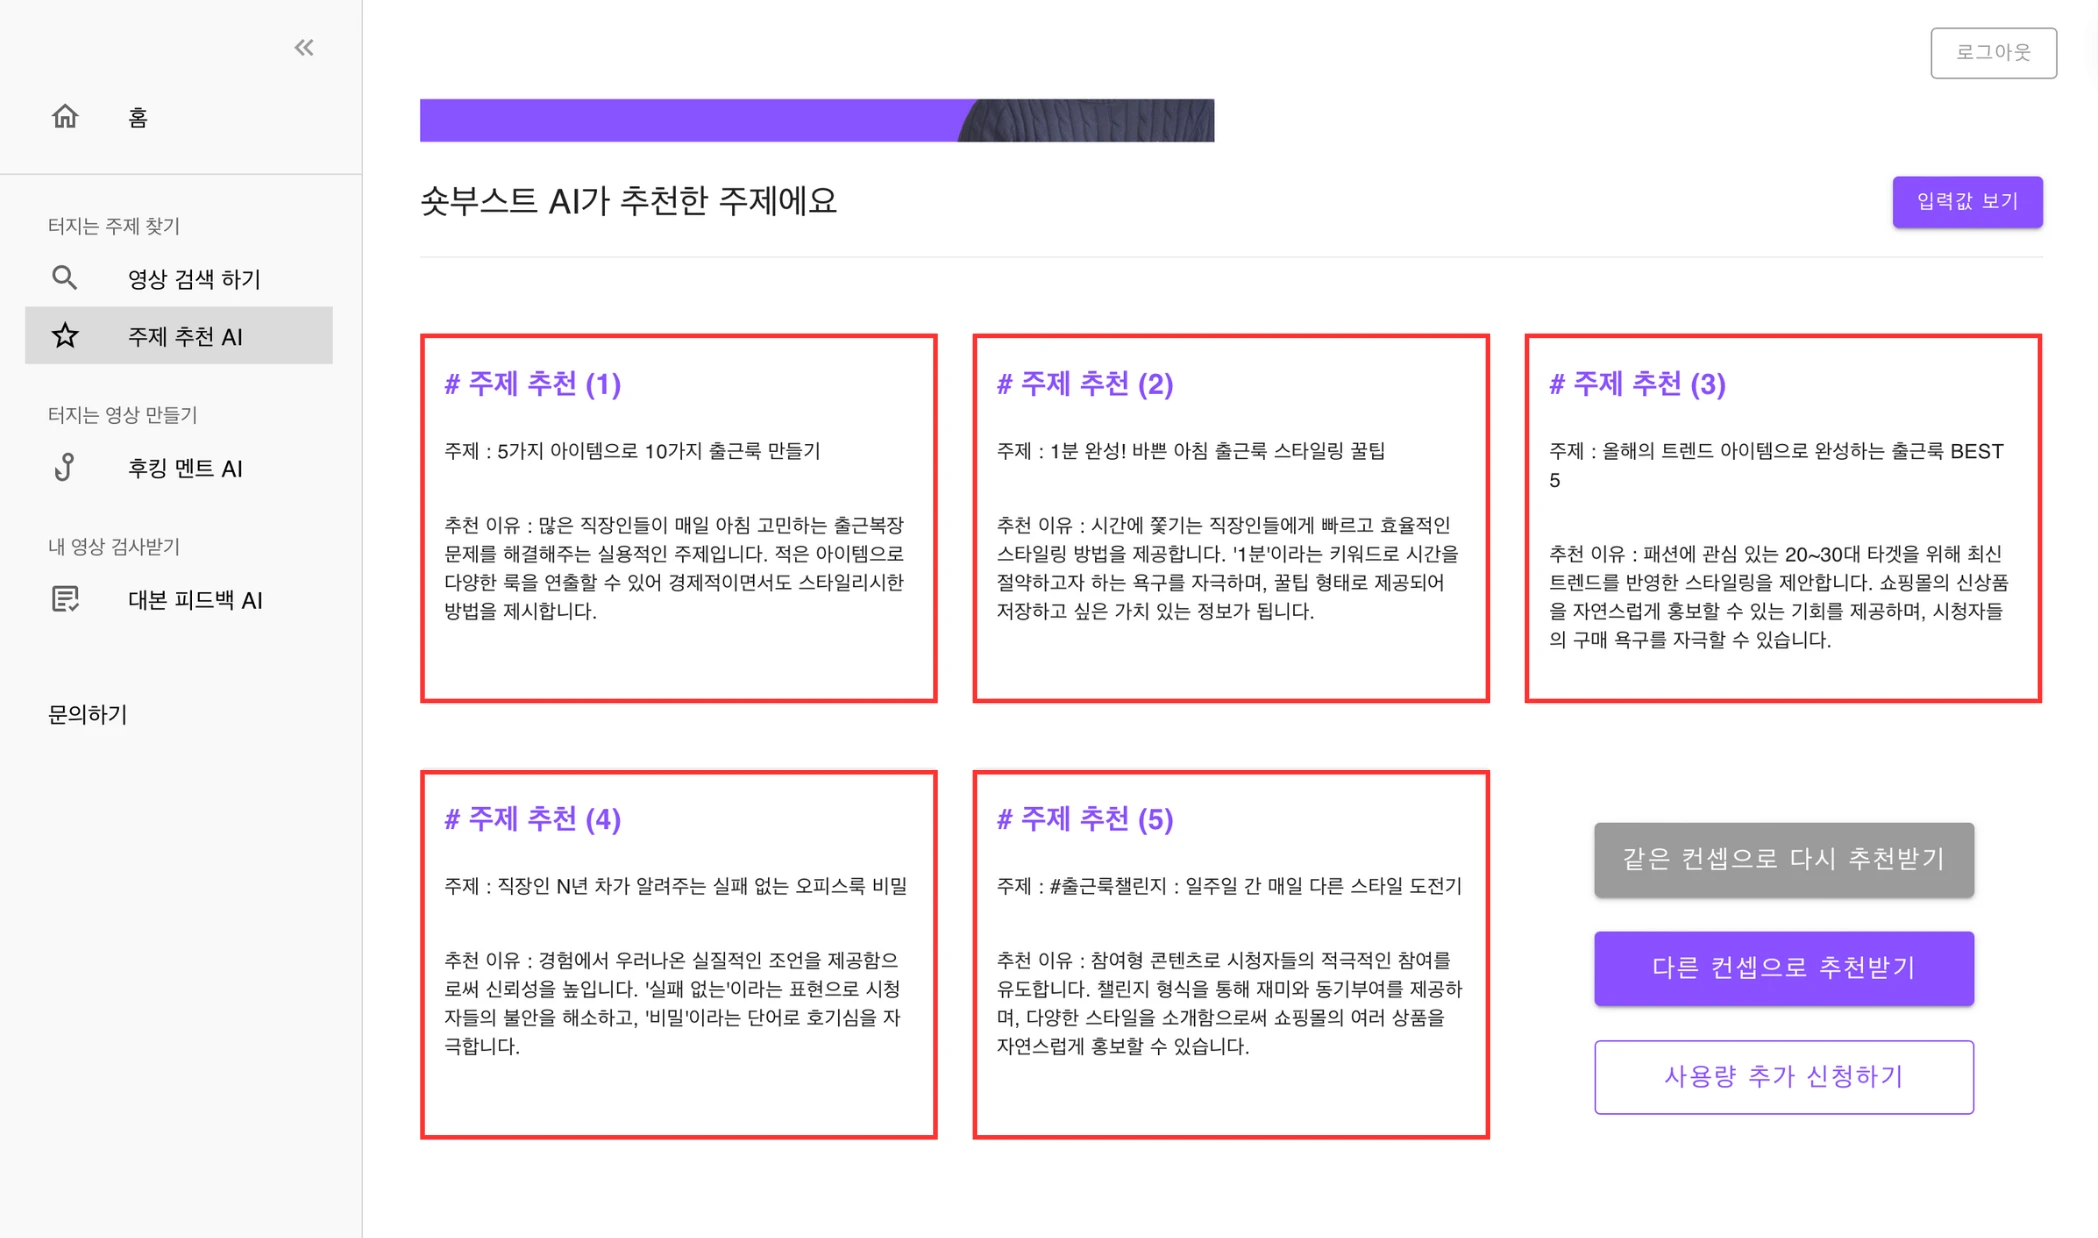
Task: Click 같은 컨셉으로 다시 추천받기 button
Action: tap(1783, 859)
